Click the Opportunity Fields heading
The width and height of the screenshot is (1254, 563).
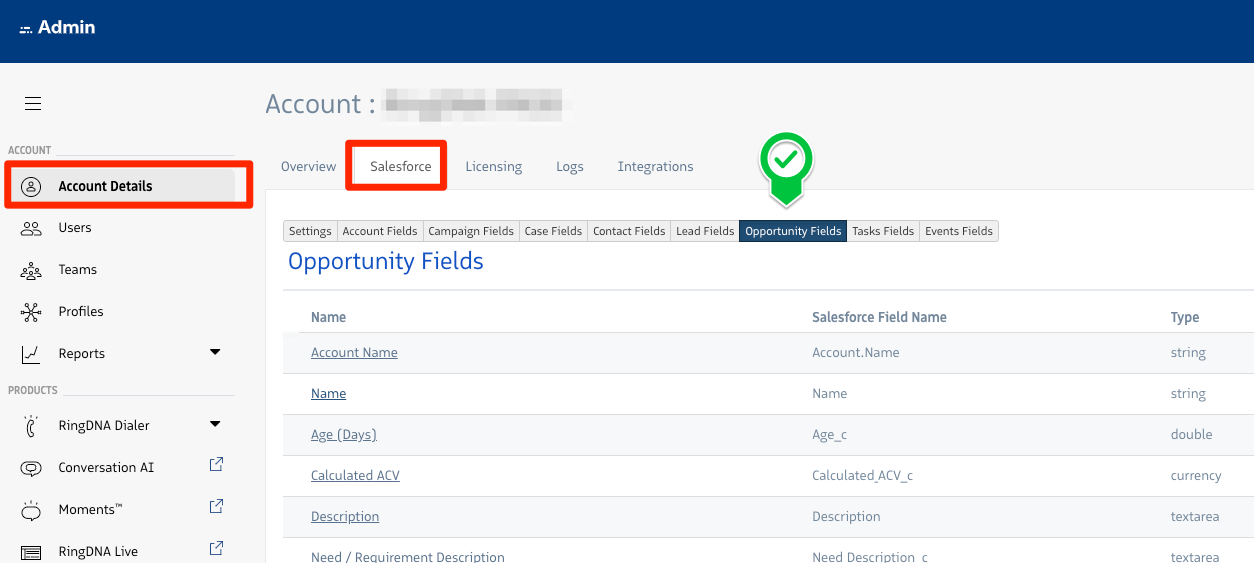click(386, 262)
